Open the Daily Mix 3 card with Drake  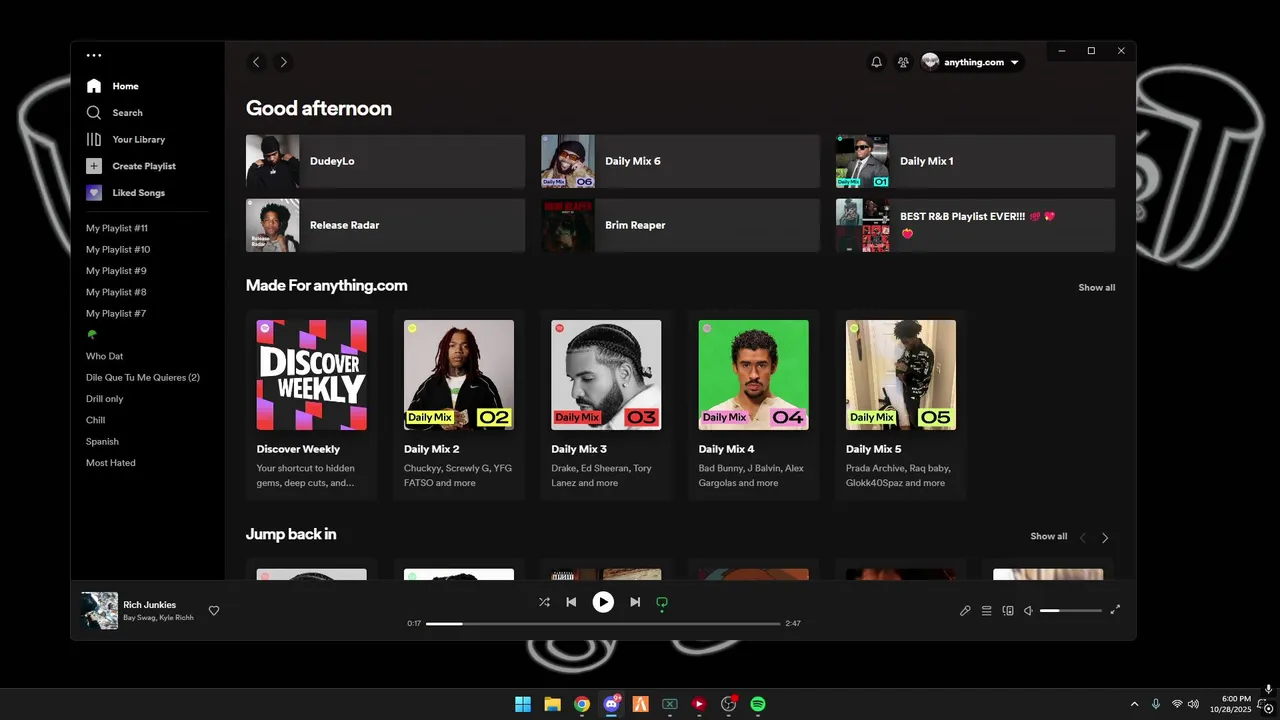606,405
